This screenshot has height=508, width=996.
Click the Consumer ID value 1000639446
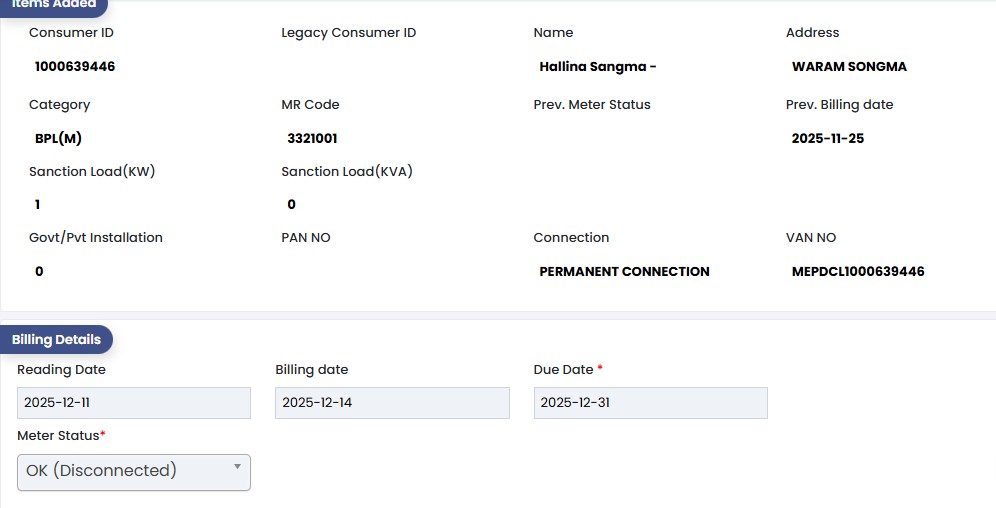tap(75, 67)
